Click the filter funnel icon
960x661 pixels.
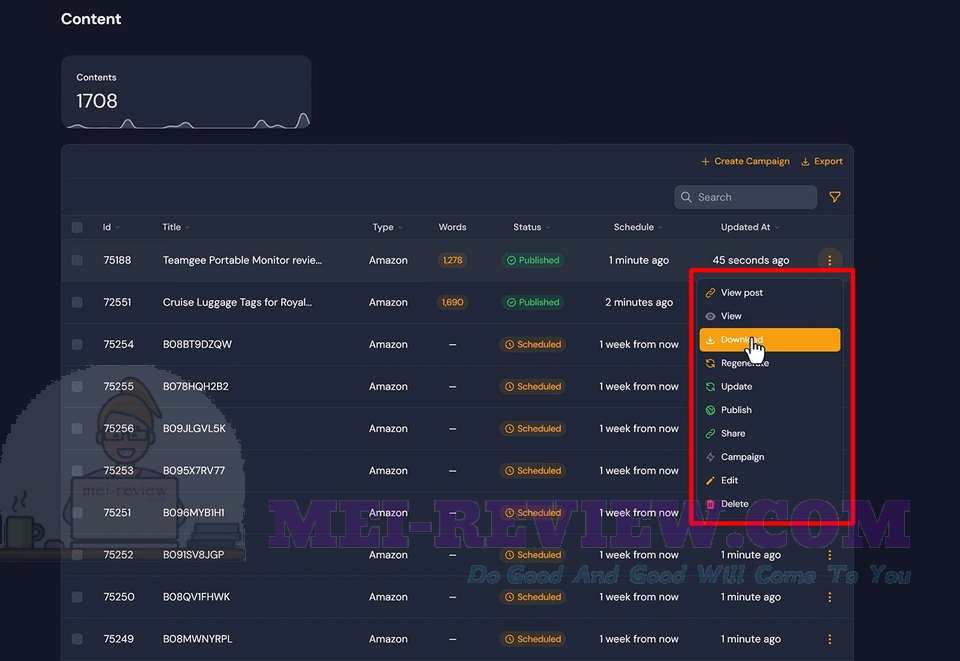point(834,197)
